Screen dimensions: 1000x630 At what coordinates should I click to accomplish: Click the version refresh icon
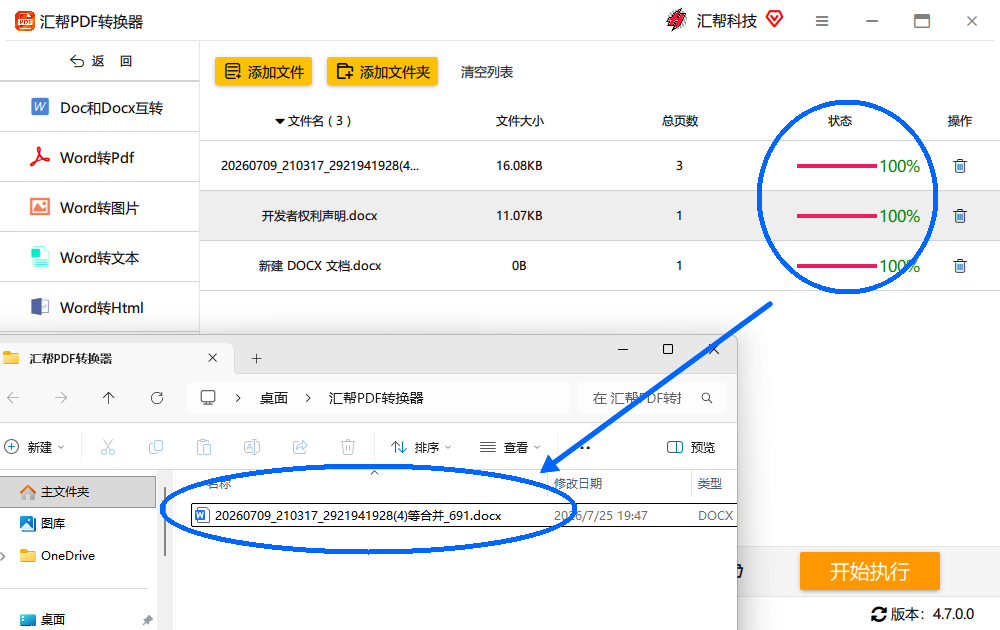coord(878,614)
